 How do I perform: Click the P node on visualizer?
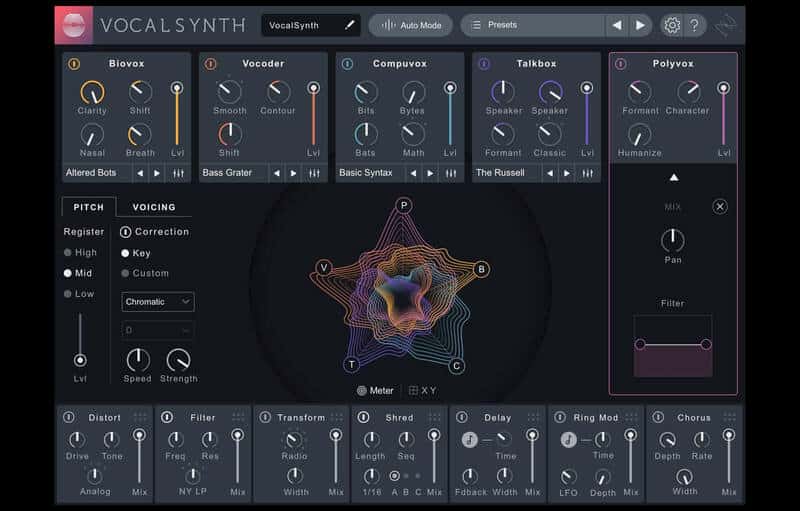[404, 205]
